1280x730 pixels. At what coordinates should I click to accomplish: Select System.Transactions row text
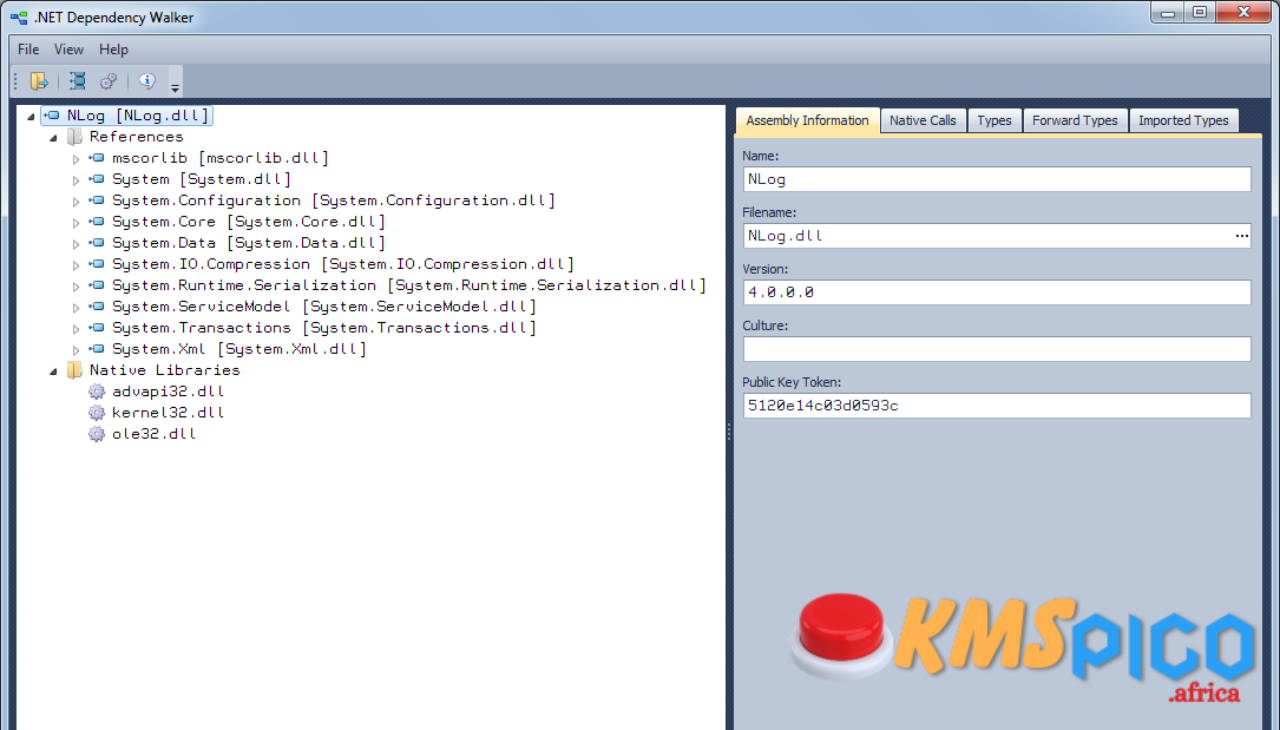tap(324, 328)
